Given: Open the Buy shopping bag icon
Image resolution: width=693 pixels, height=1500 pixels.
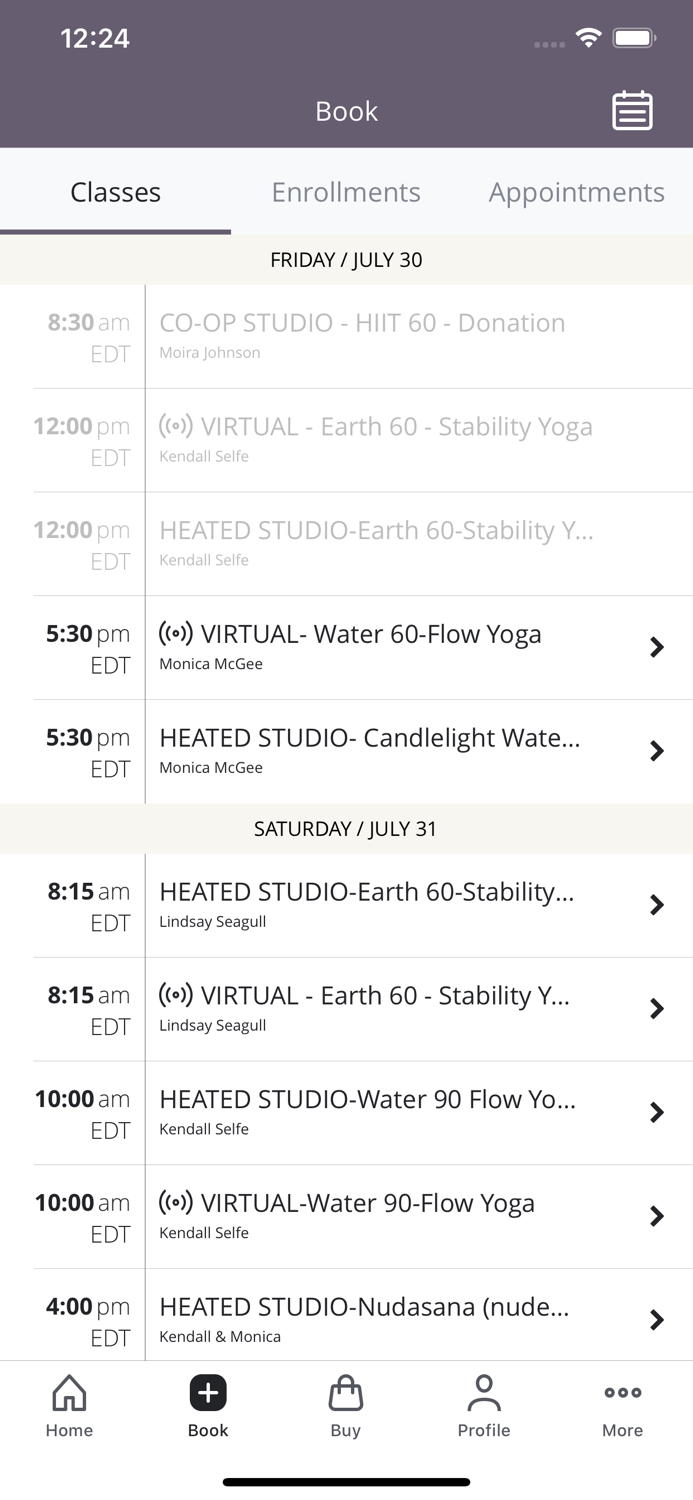Looking at the screenshot, I should point(345,1391).
